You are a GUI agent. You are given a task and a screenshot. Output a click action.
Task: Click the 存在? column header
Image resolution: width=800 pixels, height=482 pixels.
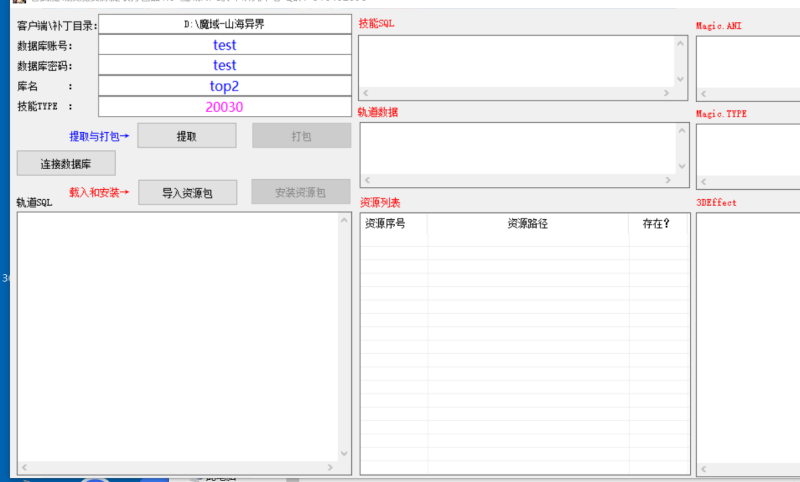pos(658,223)
